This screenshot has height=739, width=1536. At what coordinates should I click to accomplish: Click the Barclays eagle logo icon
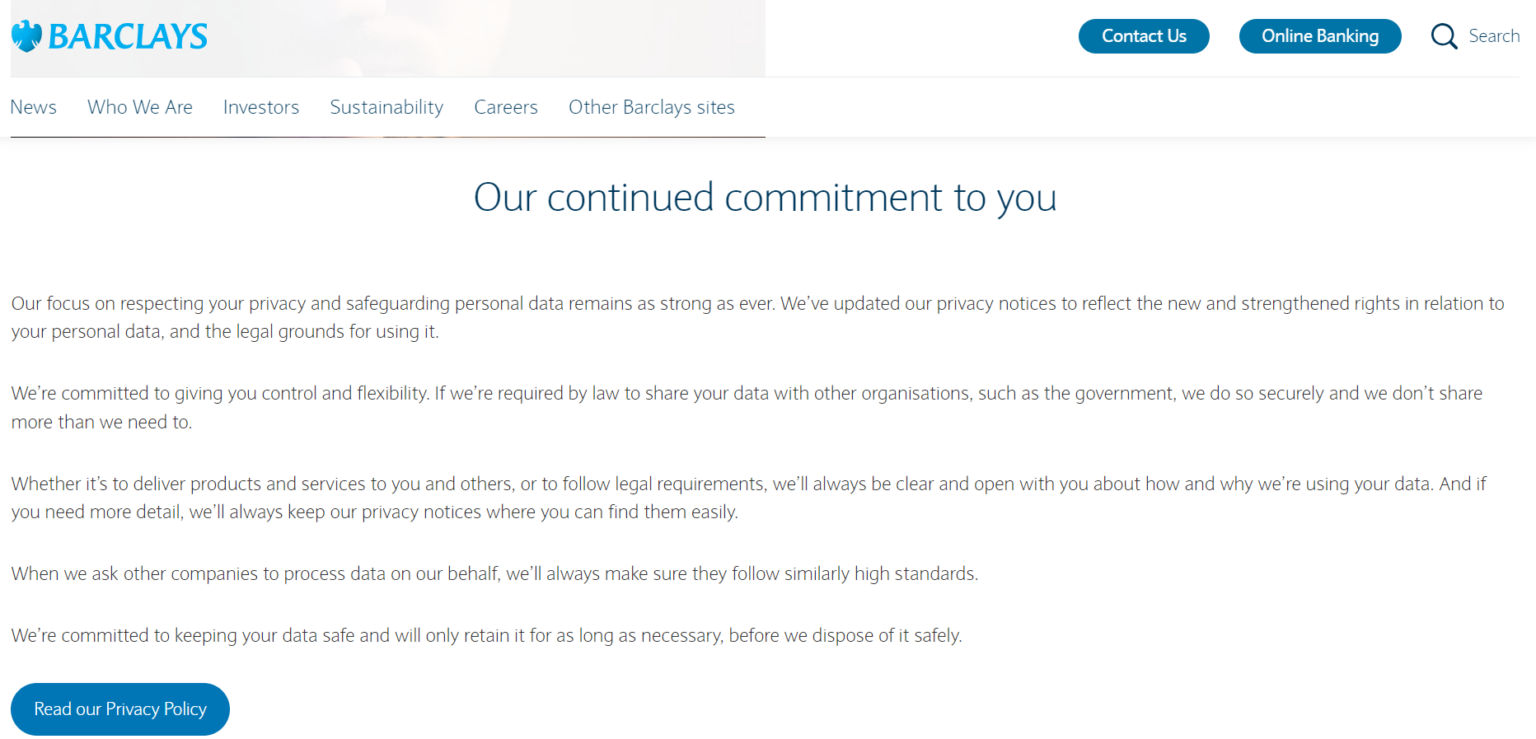click(x=27, y=36)
